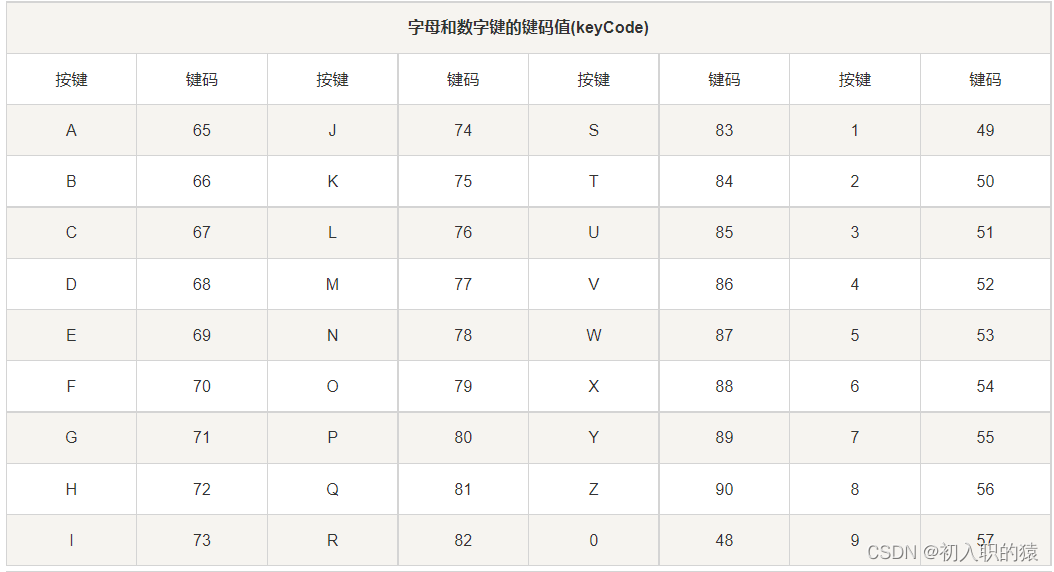Click the letter U cell

pyautogui.click(x=594, y=233)
